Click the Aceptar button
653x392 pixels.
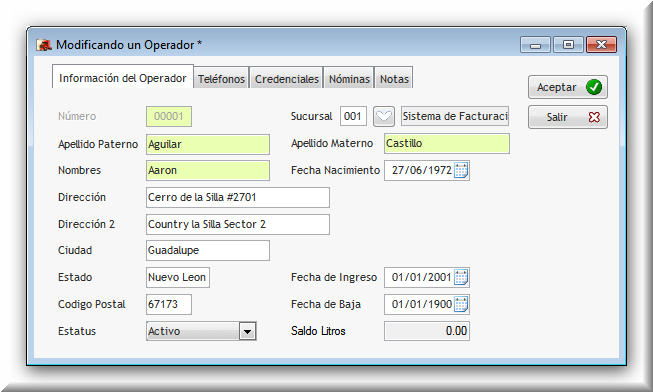pos(568,87)
